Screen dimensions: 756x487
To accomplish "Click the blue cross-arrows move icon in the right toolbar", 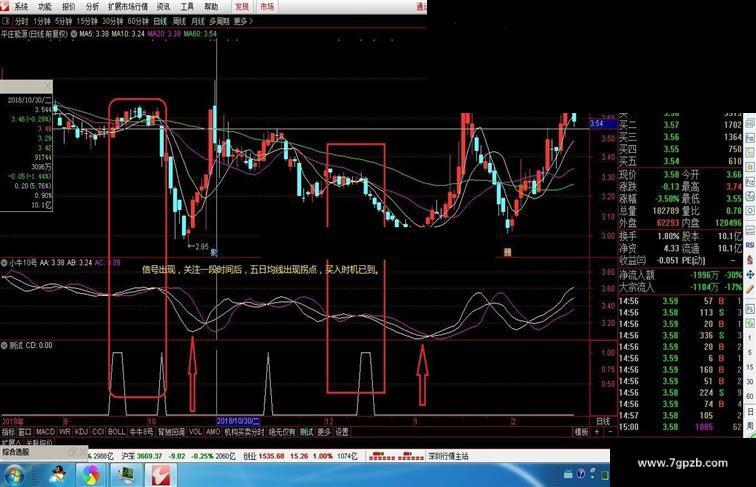I will pos(750,274).
